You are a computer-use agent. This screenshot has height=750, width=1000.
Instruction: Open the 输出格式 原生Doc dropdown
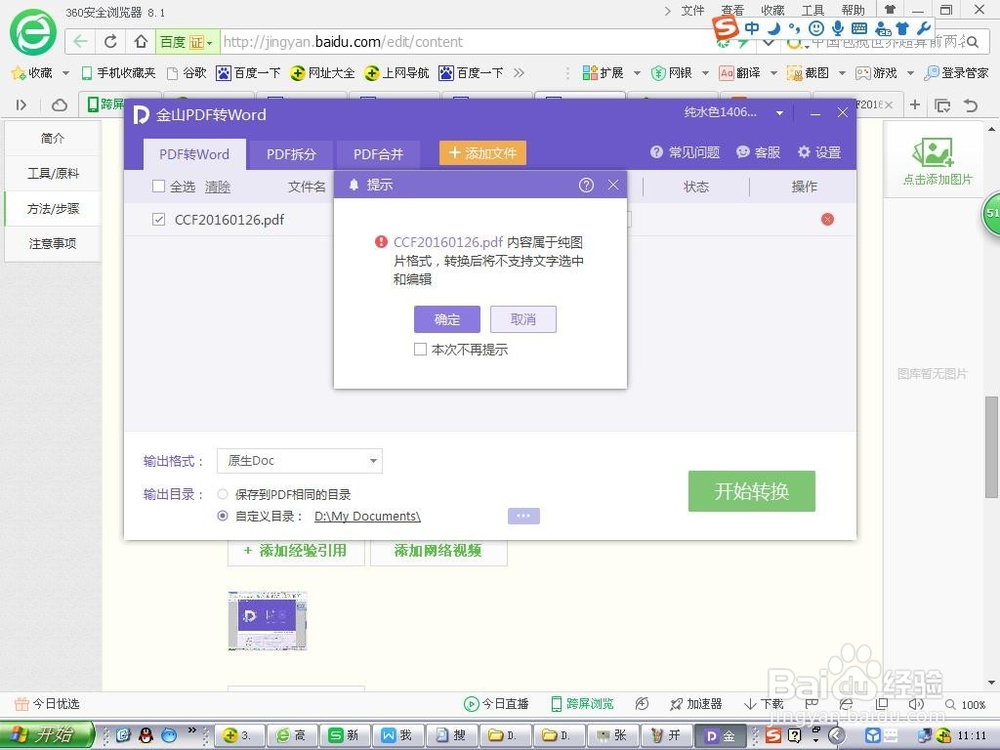[300, 460]
